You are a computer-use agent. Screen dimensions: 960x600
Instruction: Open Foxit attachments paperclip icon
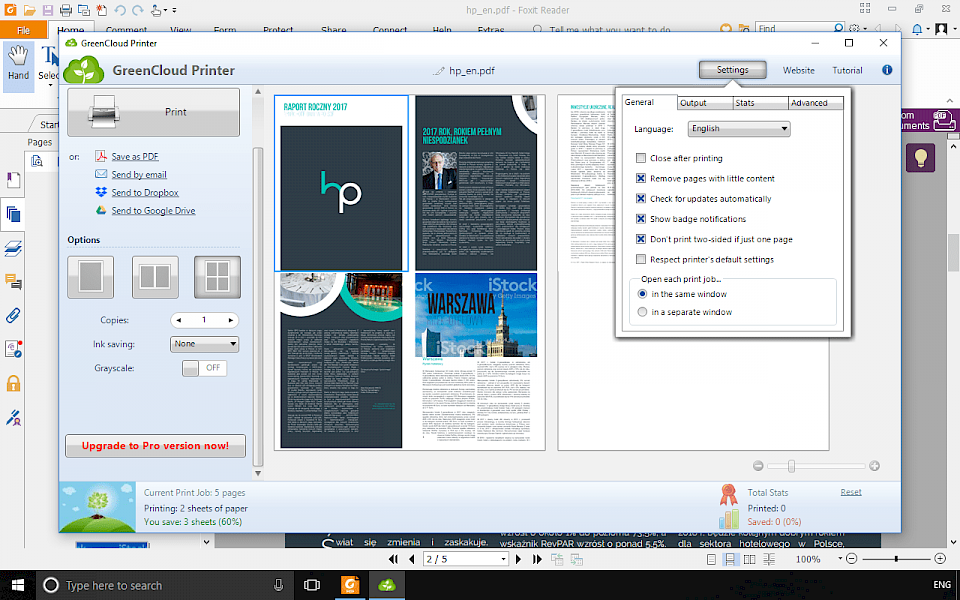tap(13, 315)
